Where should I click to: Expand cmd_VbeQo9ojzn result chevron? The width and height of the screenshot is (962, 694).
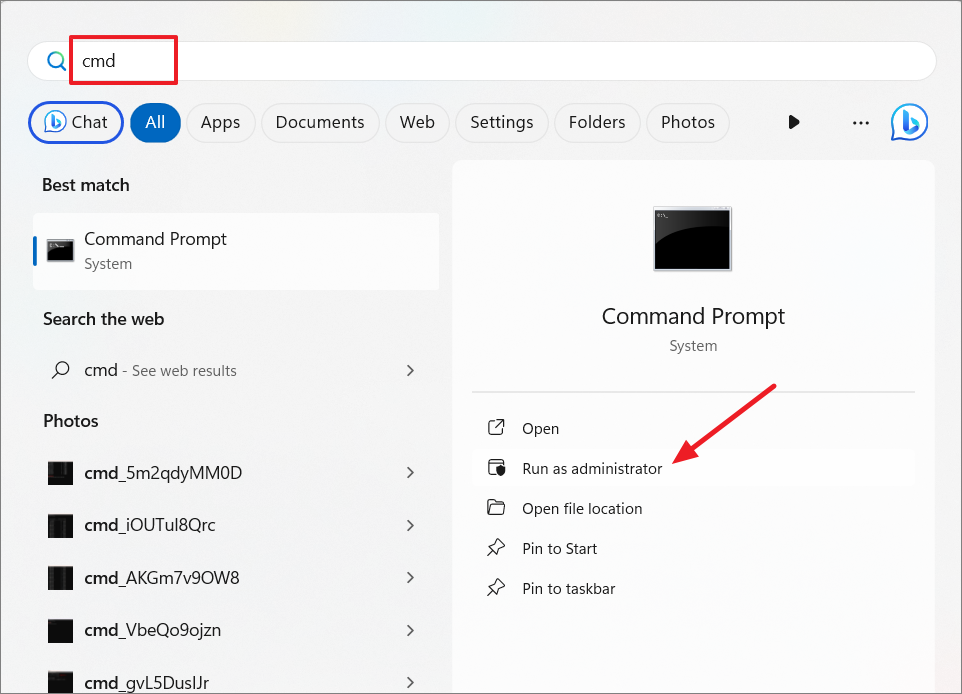410,630
